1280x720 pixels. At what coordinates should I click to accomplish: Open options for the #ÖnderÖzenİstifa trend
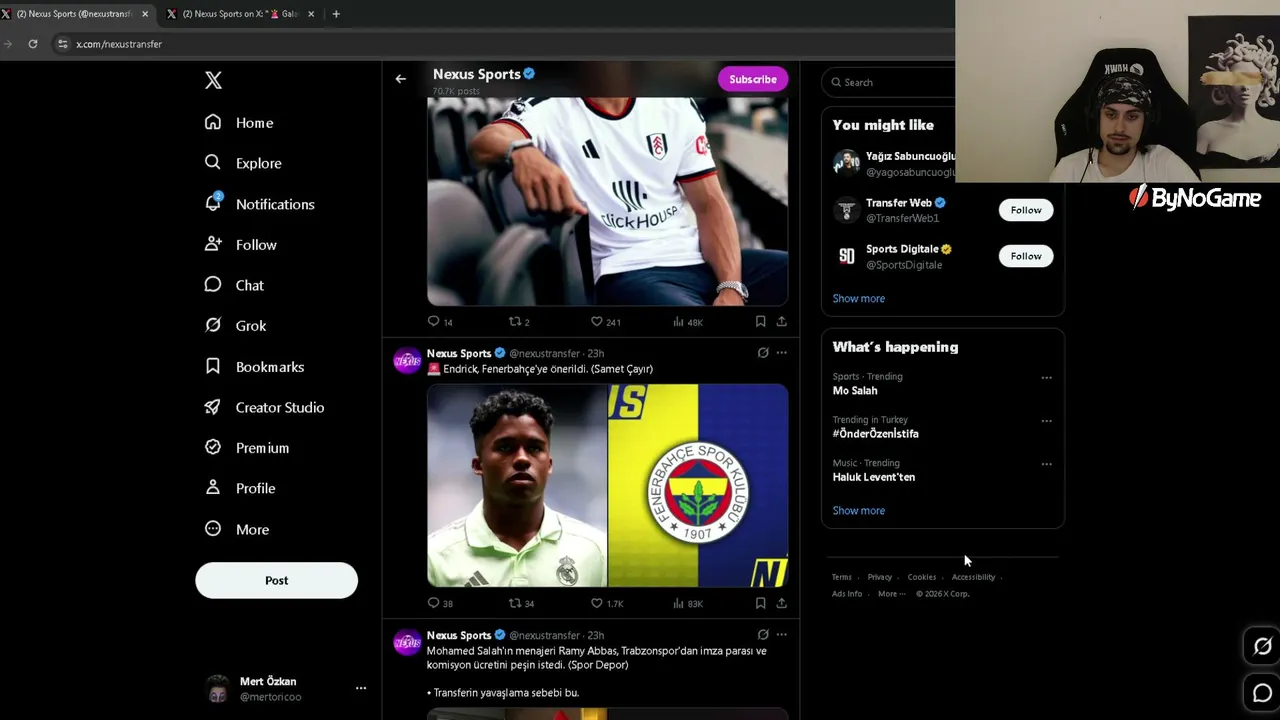pos(1046,421)
